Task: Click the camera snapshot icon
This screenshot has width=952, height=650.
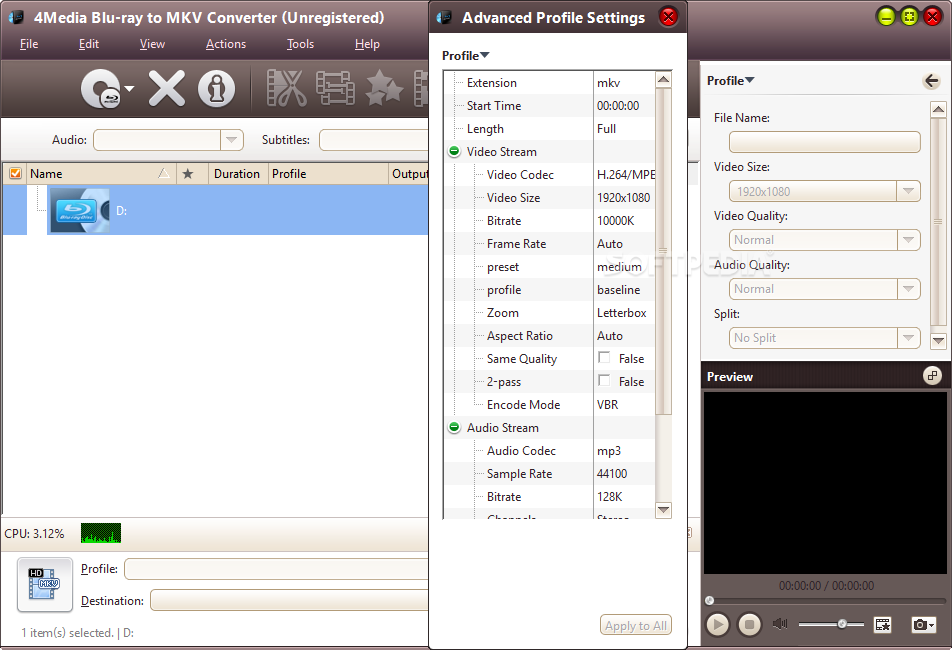Action: tap(922, 624)
